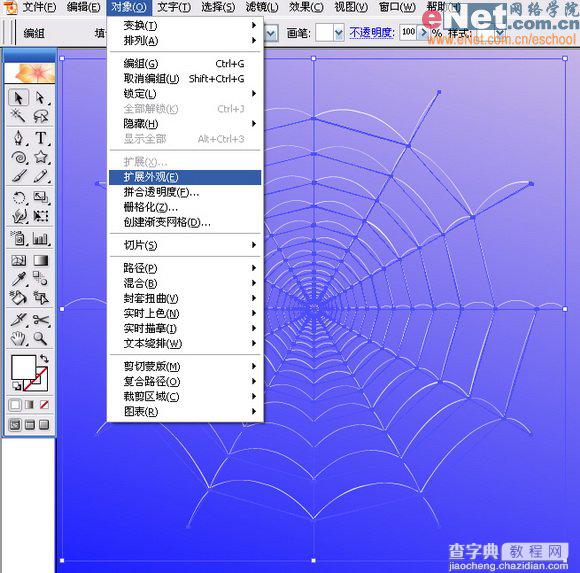Select the Pen tool
The width and height of the screenshot is (580, 573).
pos(18,138)
